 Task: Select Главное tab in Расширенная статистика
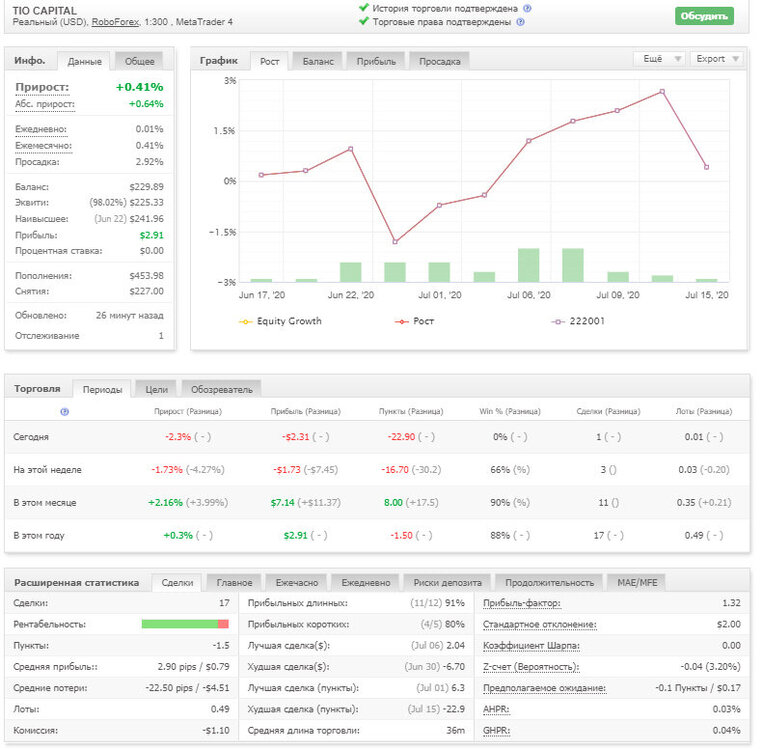(x=234, y=583)
